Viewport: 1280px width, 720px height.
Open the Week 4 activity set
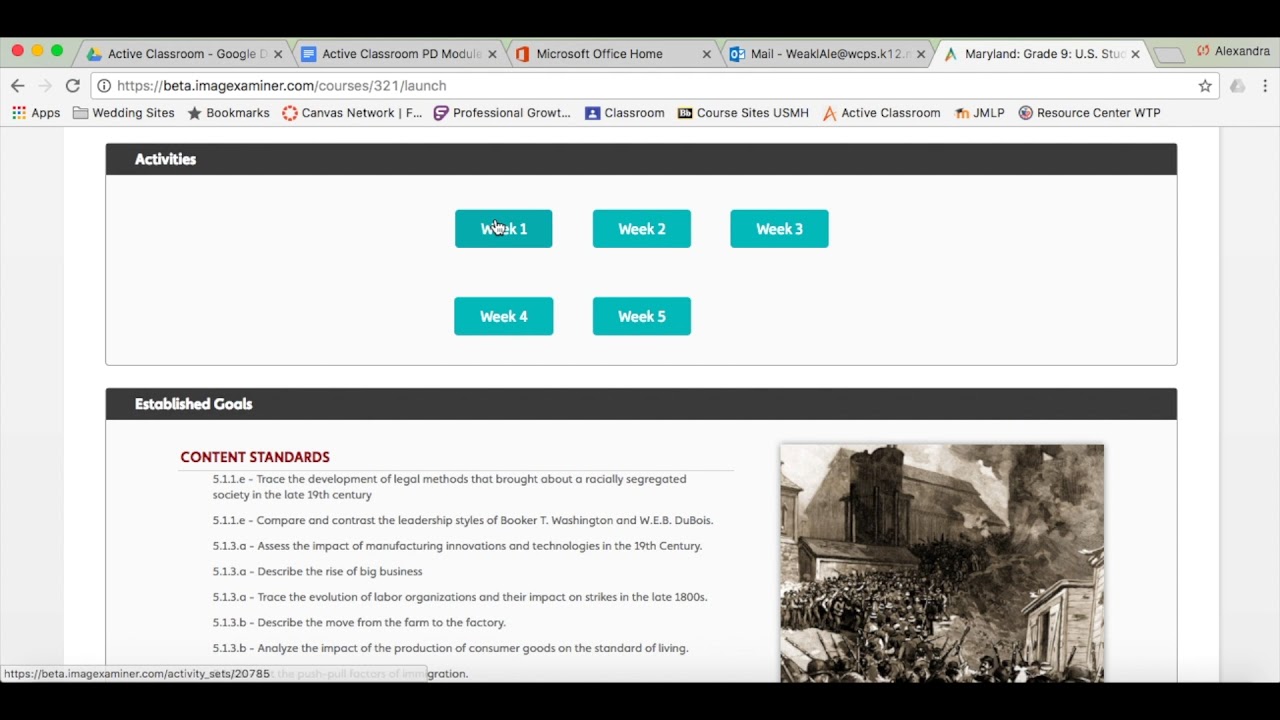point(503,316)
